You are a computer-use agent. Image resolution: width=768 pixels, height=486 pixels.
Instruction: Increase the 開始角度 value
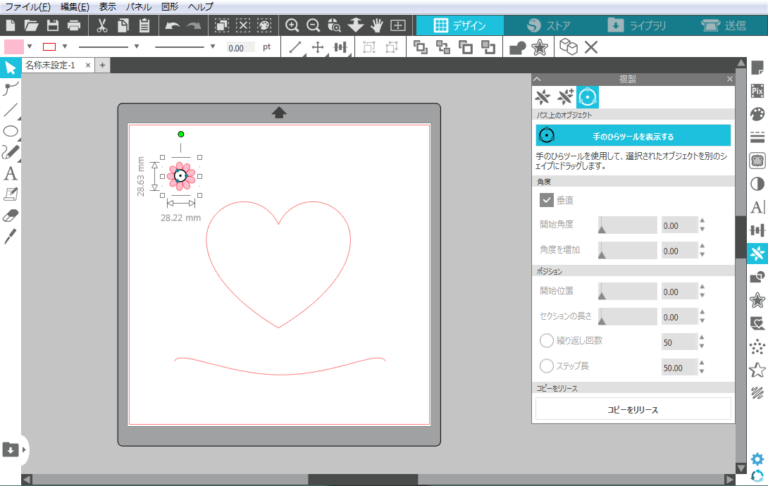click(x=702, y=221)
